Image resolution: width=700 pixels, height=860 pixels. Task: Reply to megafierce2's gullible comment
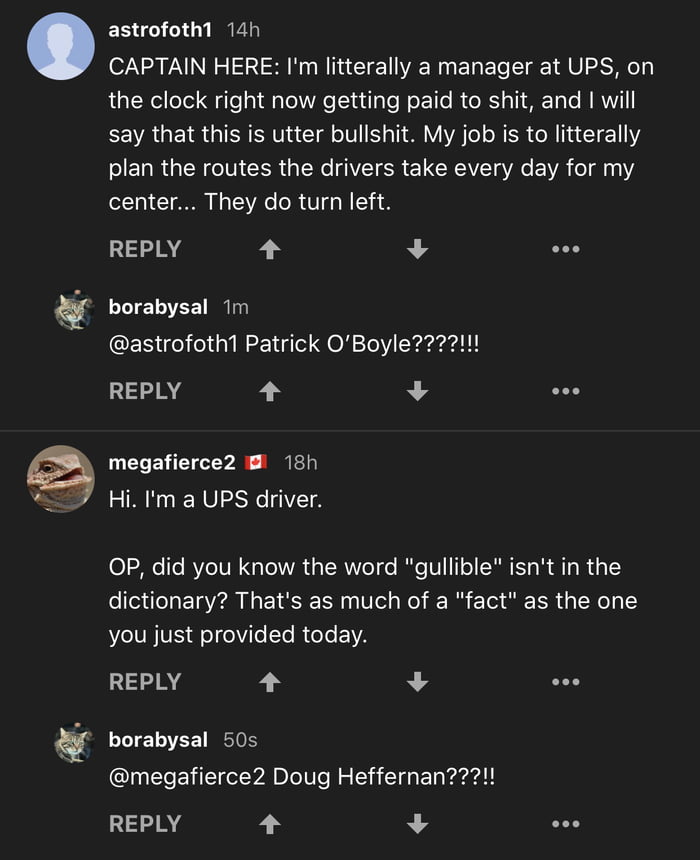point(145,682)
